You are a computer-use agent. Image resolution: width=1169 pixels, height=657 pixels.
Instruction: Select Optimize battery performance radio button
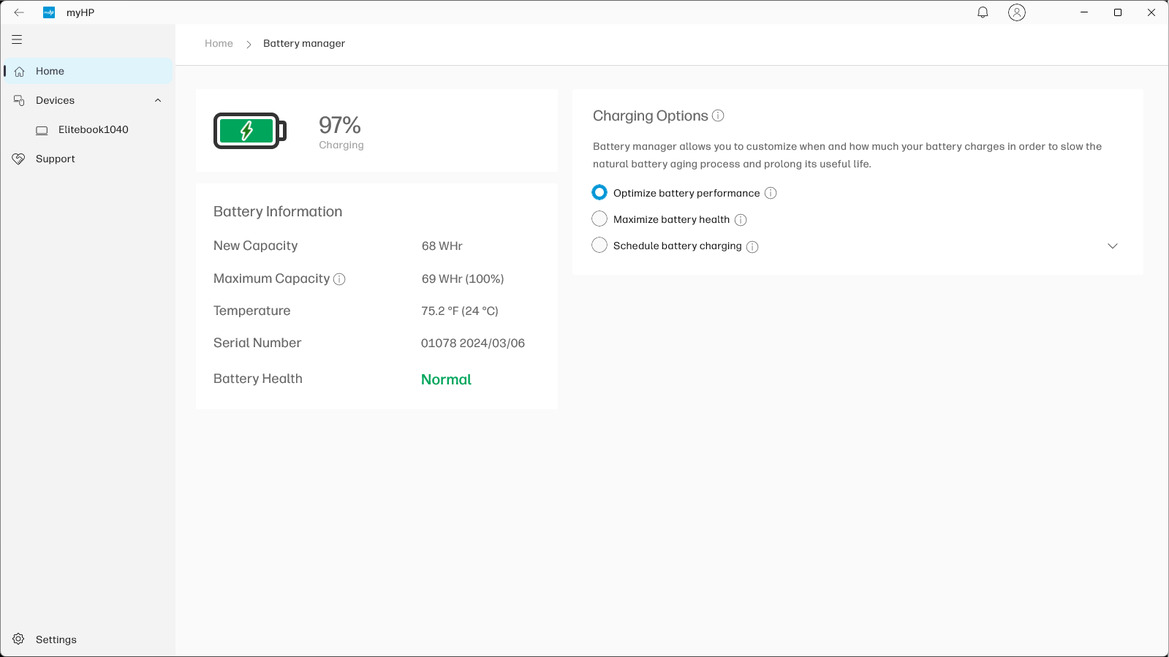pos(599,192)
